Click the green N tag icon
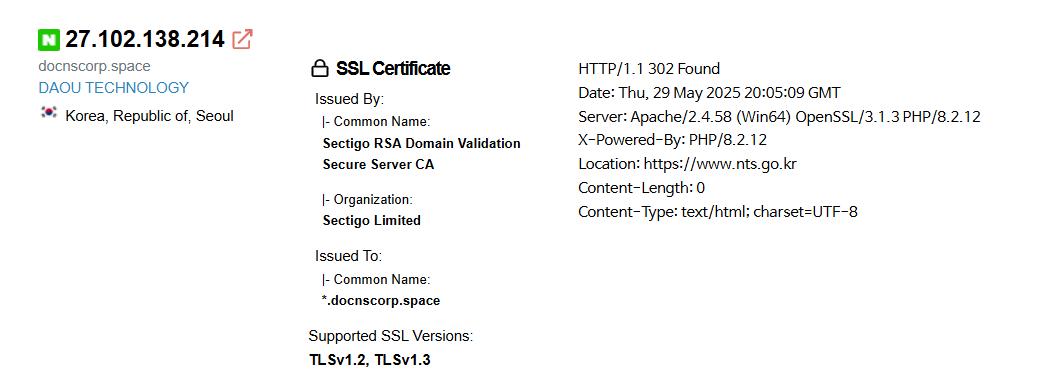This screenshot has width=1059, height=379. pos(49,40)
